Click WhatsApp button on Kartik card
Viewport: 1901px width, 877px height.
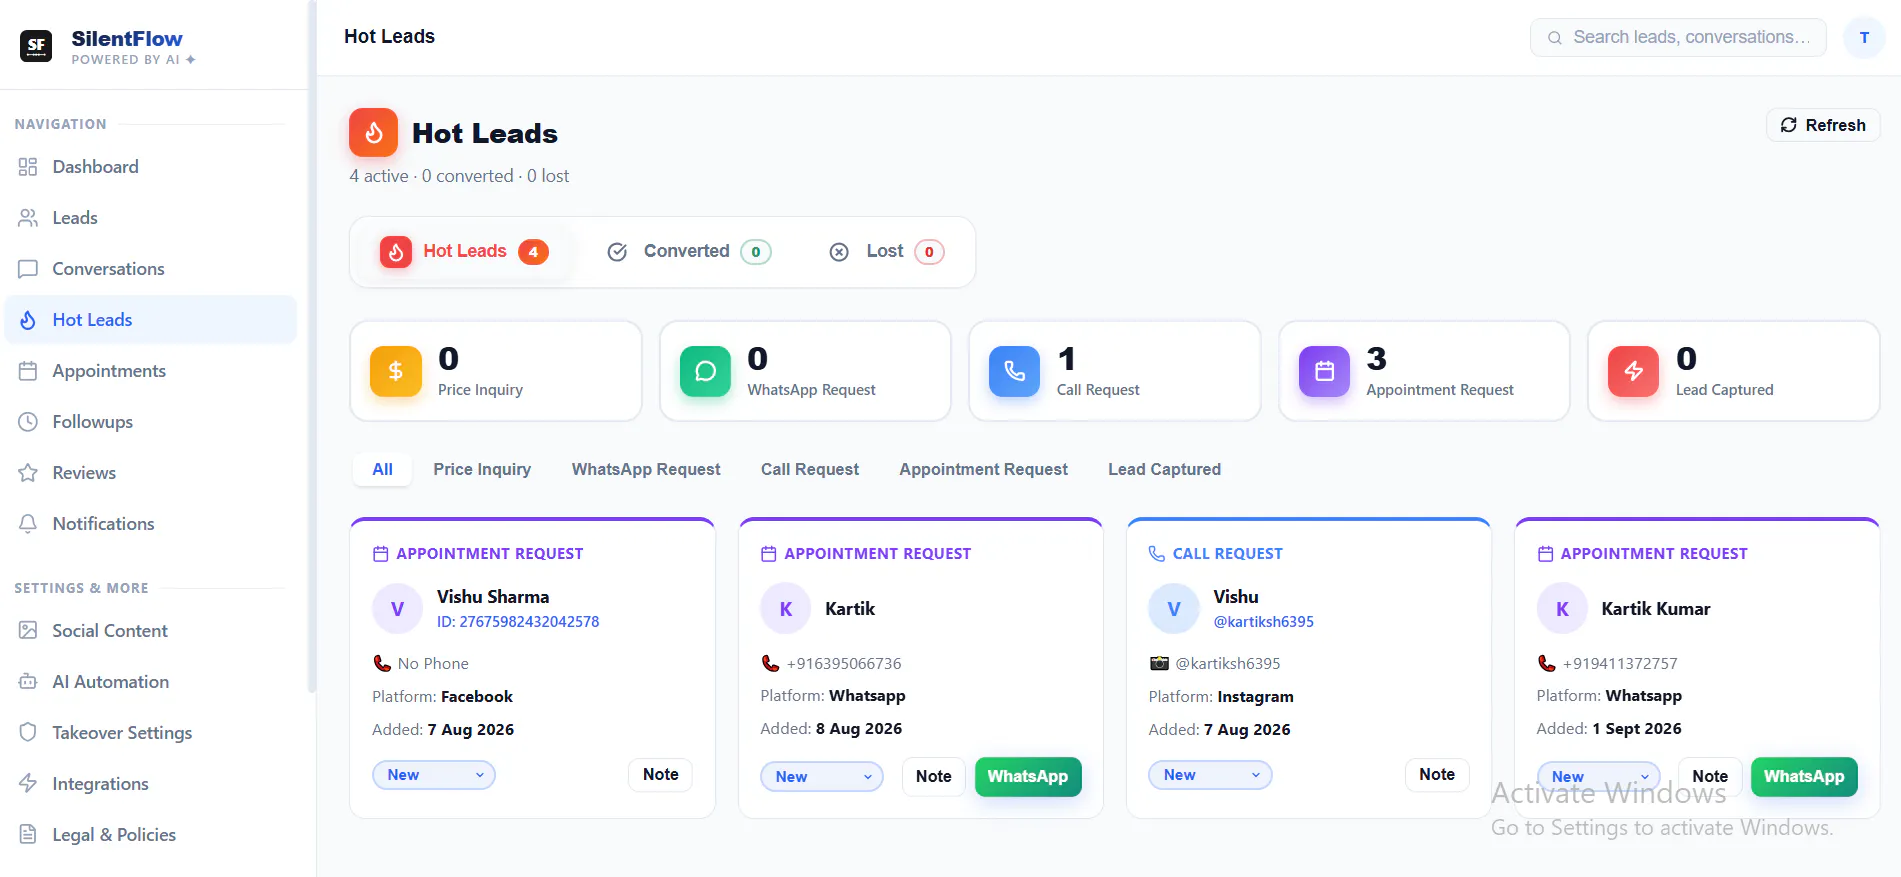point(1028,777)
